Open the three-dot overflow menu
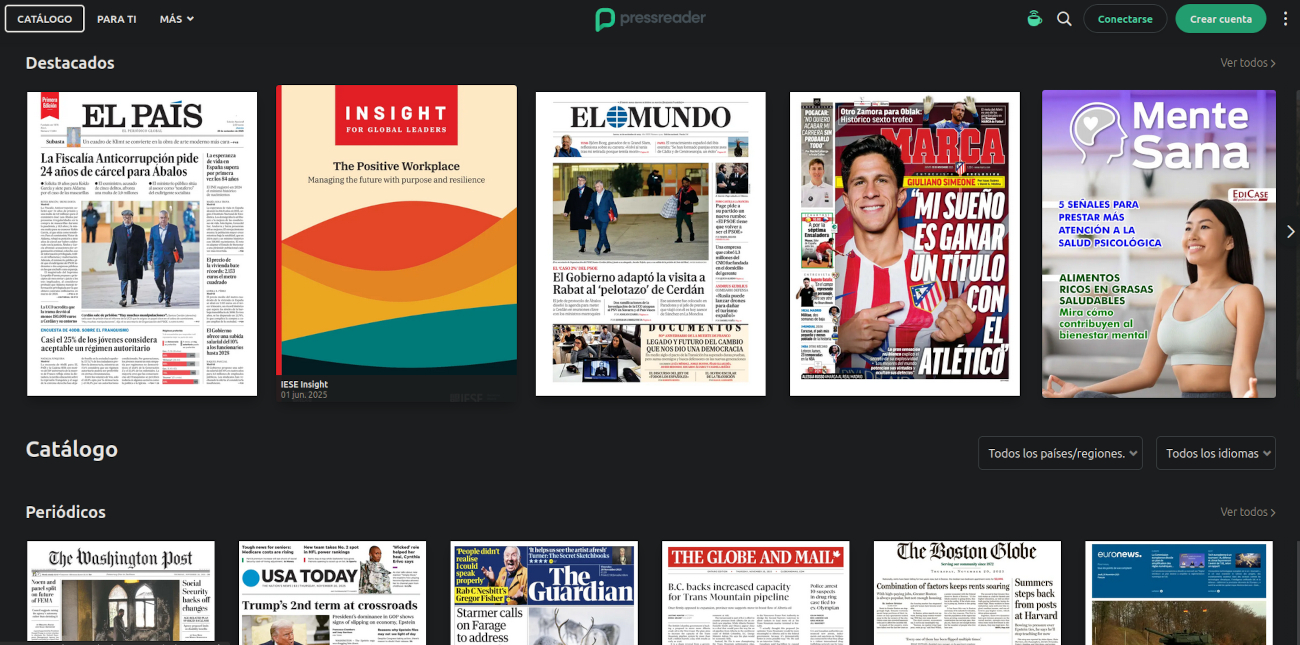Screen dimensions: 1300x645 click(x=1287, y=18)
